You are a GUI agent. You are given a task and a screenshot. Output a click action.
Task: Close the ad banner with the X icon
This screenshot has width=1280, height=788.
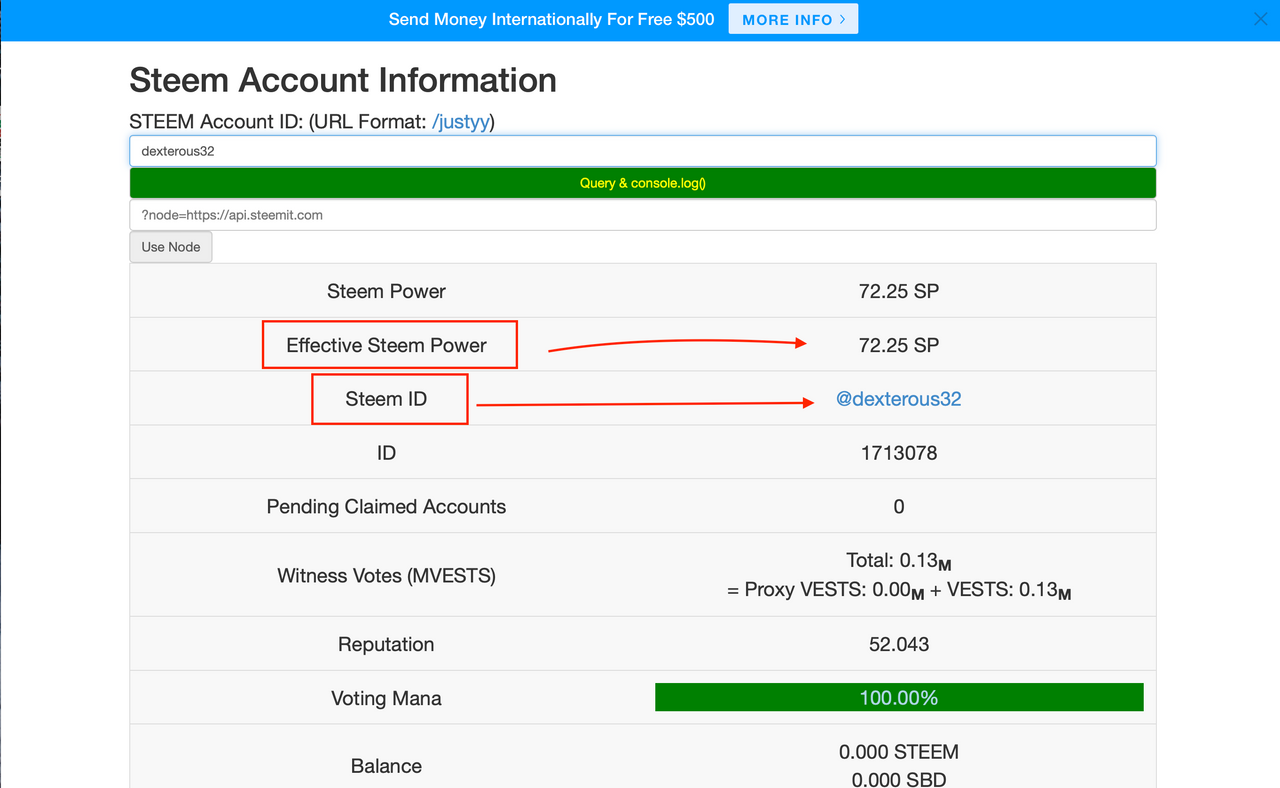1261,19
